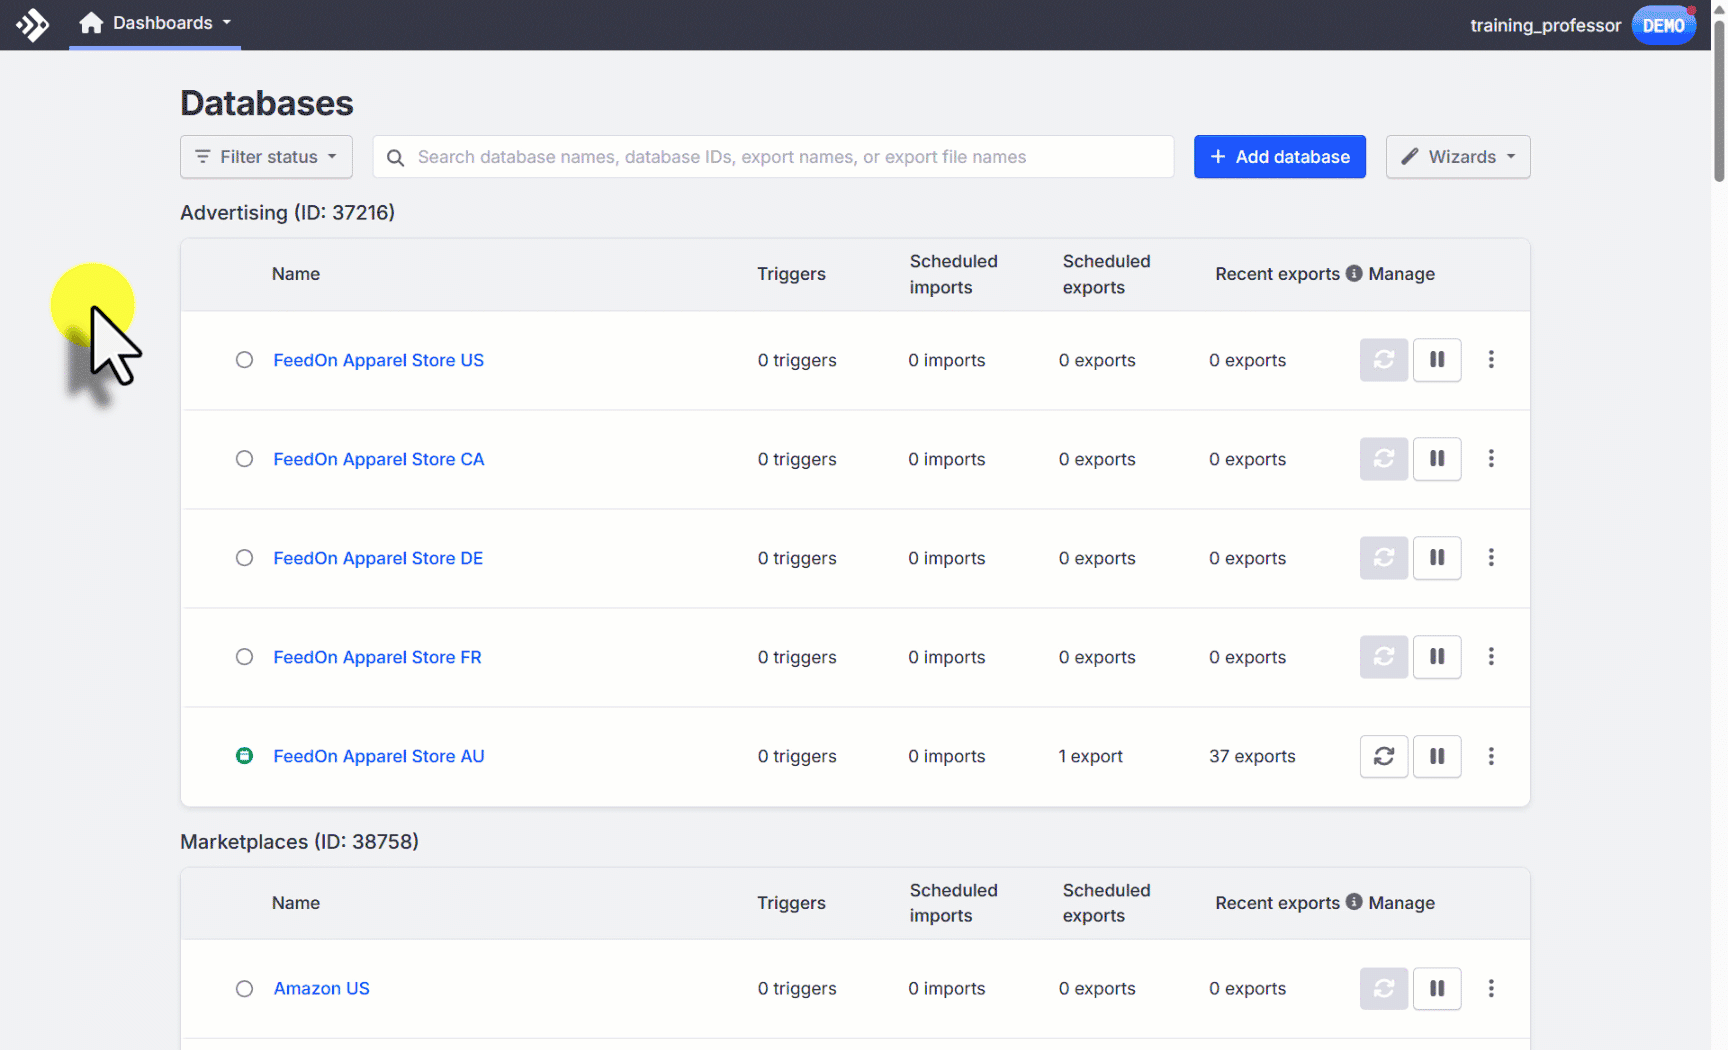Image resolution: width=1728 pixels, height=1050 pixels.
Task: Click 'Marketplaces (ID: 38758)' group heading
Action: coord(299,841)
